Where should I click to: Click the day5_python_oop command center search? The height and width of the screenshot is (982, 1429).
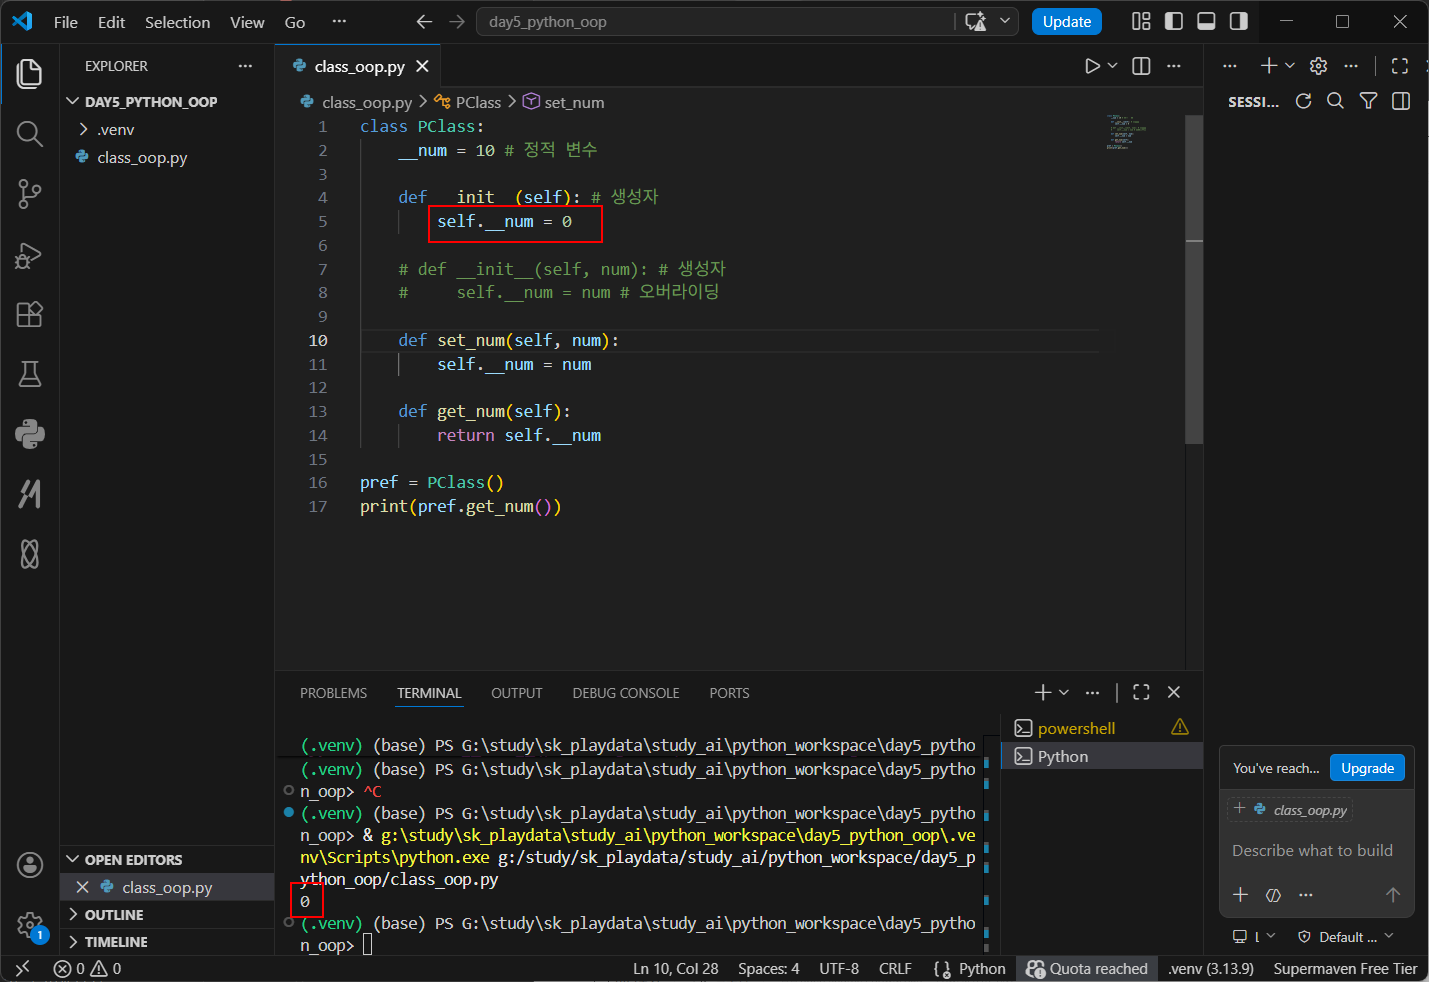(x=715, y=22)
